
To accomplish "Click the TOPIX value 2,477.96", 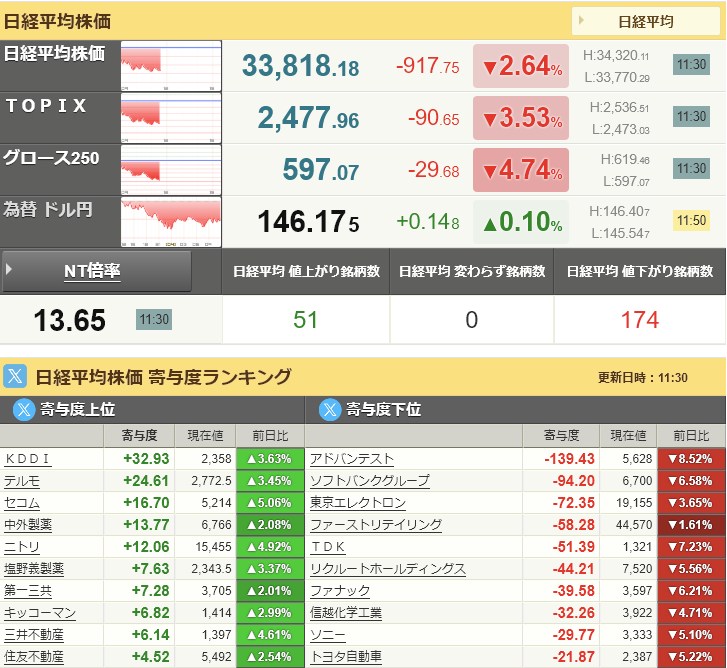I will point(308,118).
